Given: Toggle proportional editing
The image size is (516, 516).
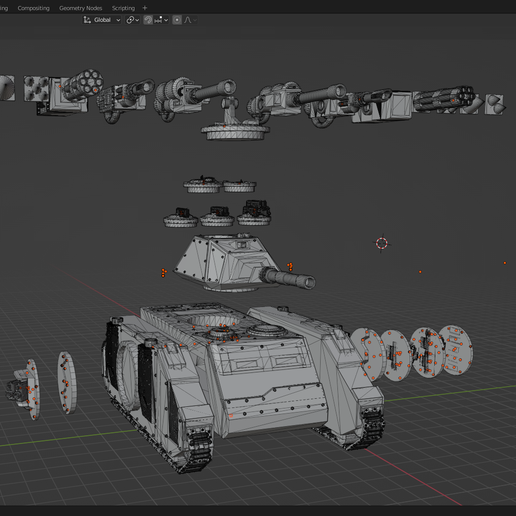Looking at the screenshot, I should 177,20.
